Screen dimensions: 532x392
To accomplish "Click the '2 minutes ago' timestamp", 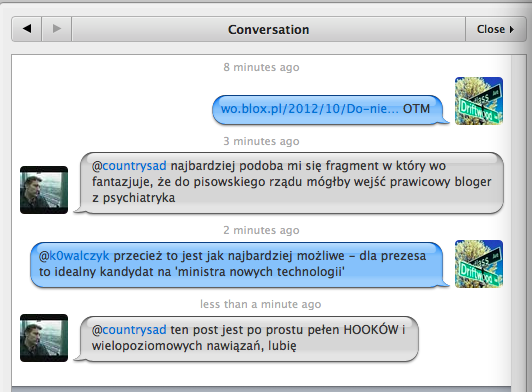I will [x=261, y=230].
